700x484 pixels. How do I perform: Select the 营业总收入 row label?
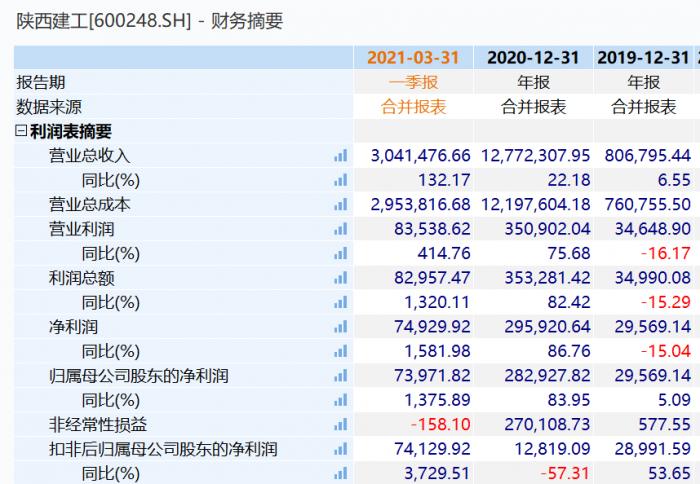[x=89, y=156]
